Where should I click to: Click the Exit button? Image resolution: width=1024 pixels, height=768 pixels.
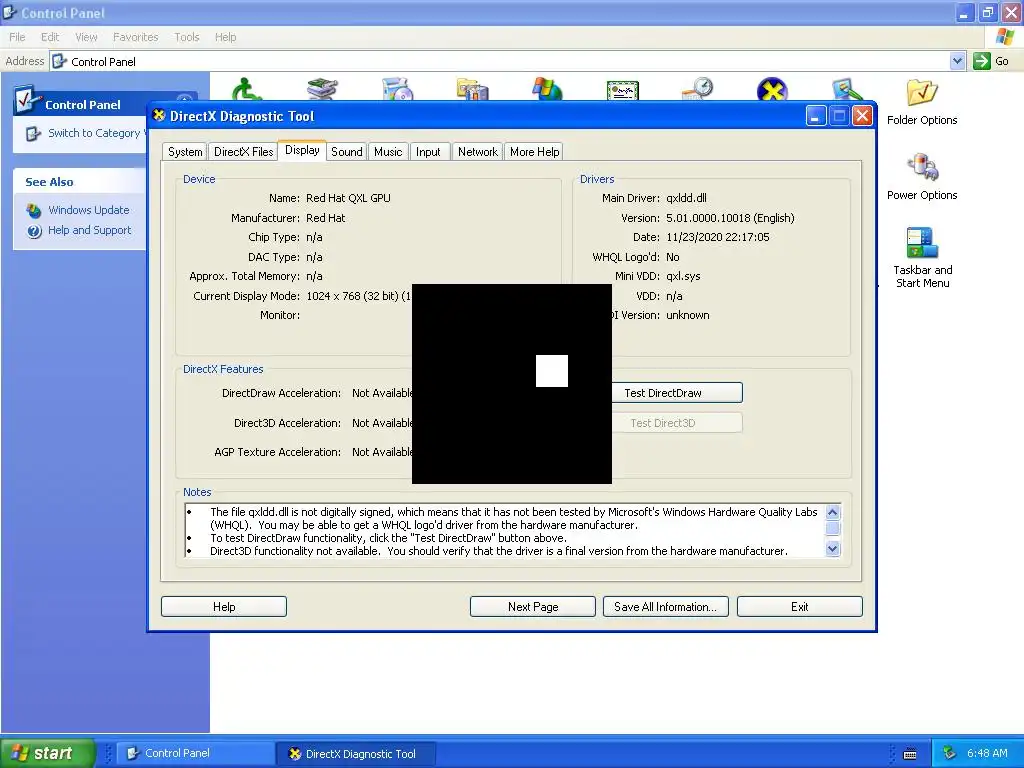[799, 607]
